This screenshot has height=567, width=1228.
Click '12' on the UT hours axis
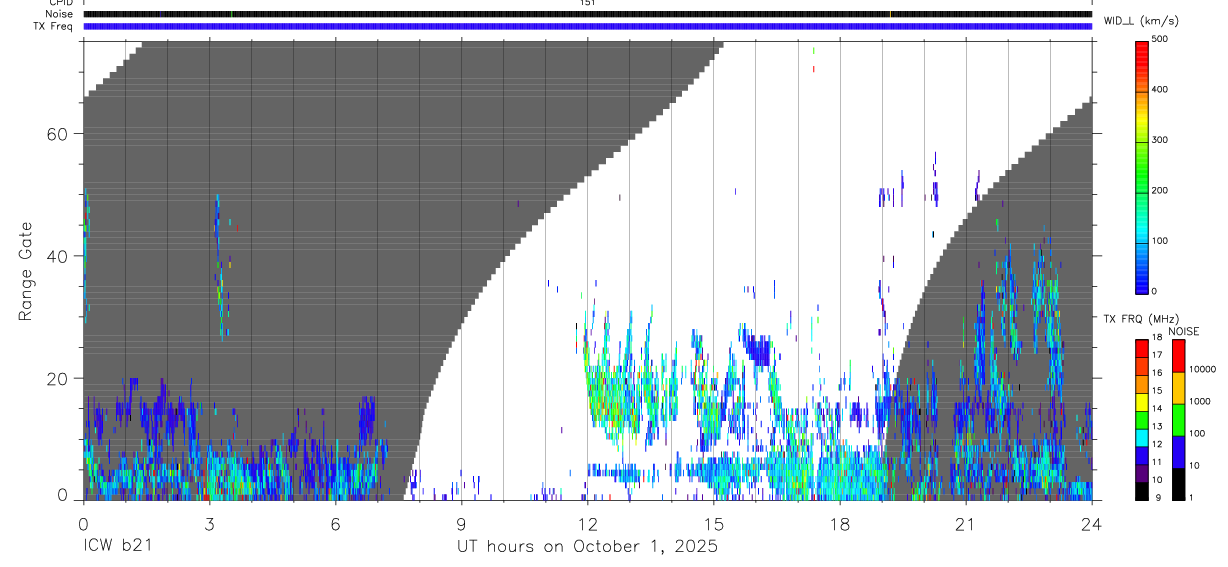click(x=588, y=523)
